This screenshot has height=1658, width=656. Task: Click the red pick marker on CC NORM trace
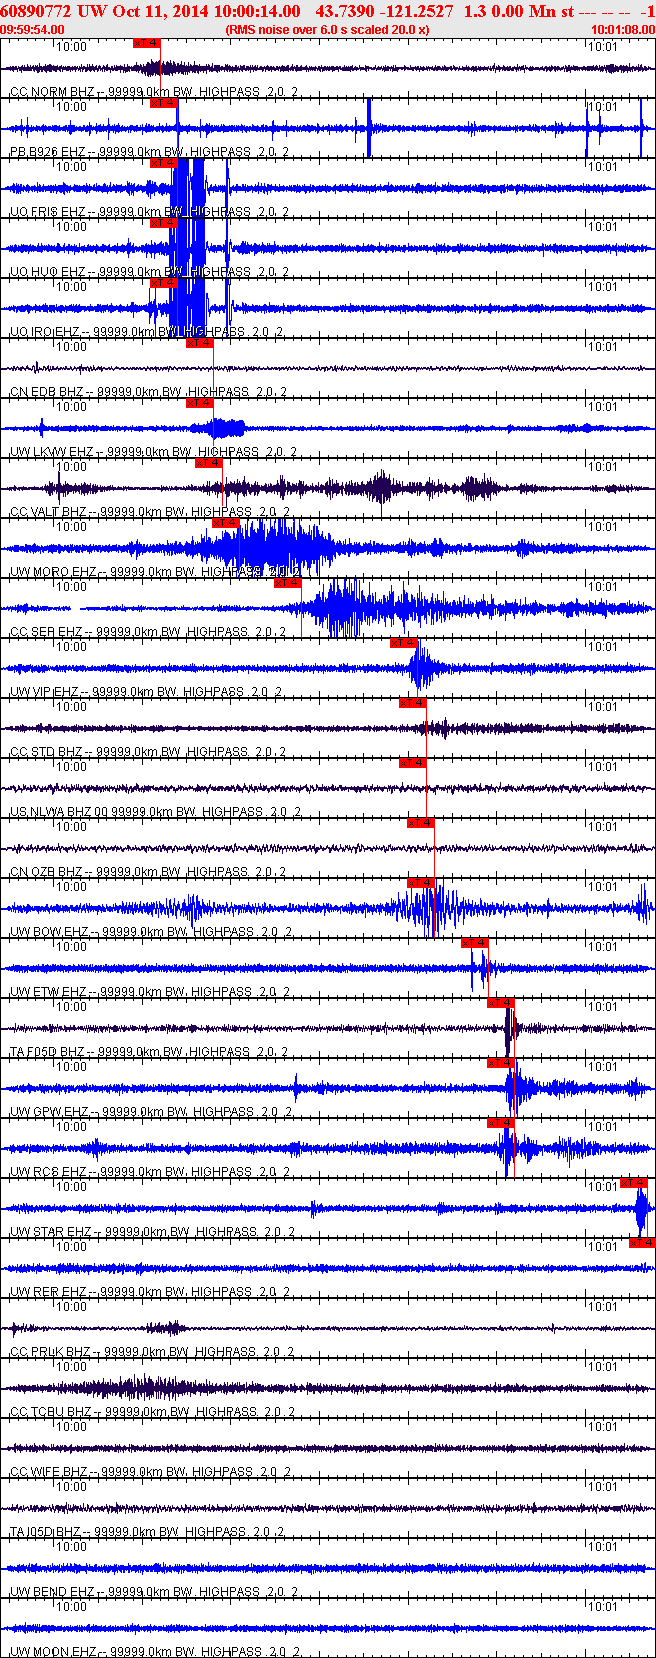146,43
